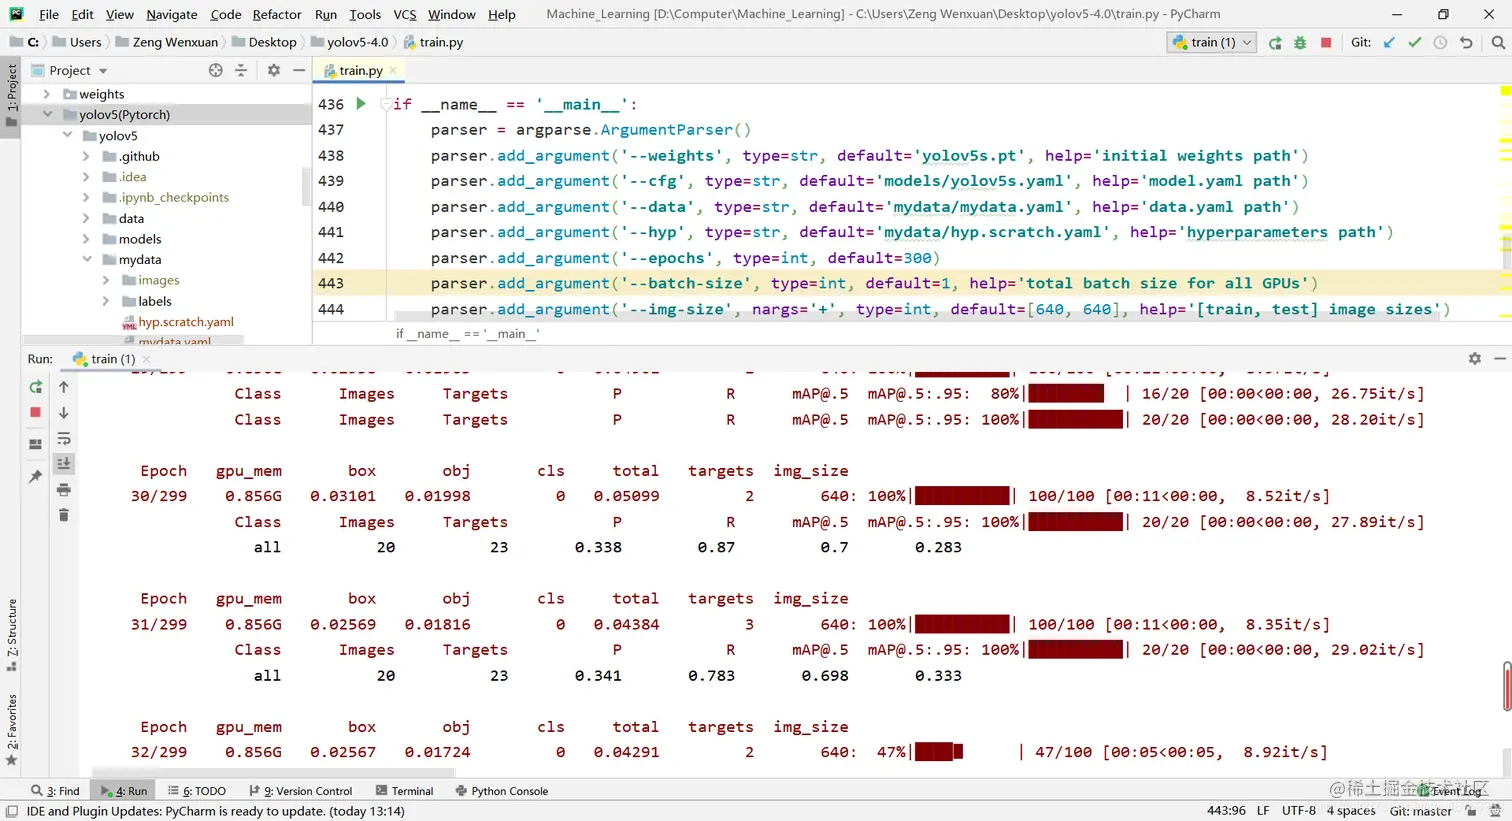Open the Project view dropdown

coord(78,70)
